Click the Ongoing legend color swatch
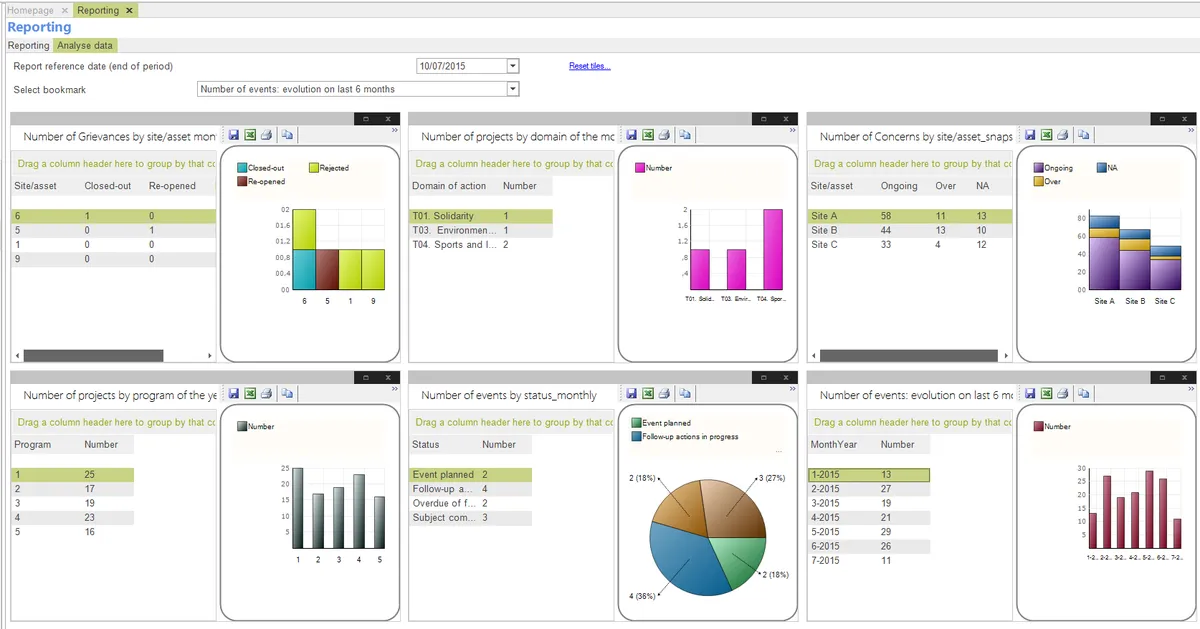The width and height of the screenshot is (1200, 629). tap(1039, 168)
